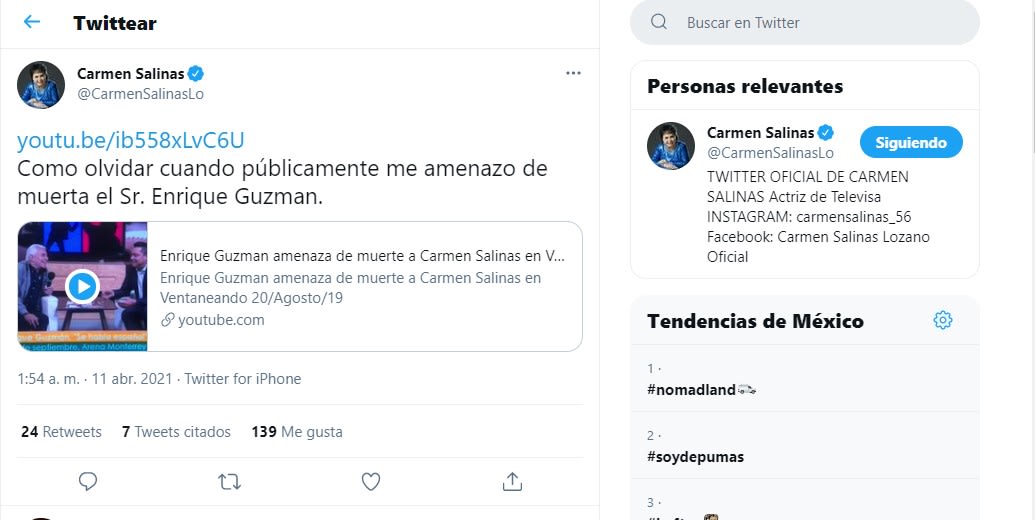View the 7 Tweets citados list

coord(176,432)
